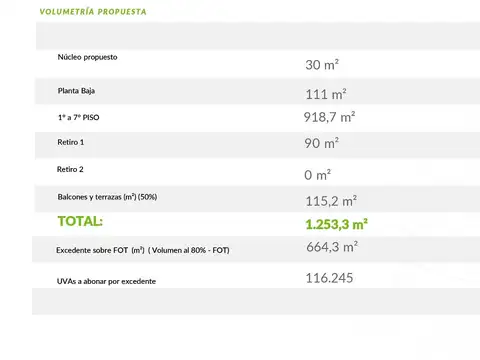The width and height of the screenshot is (480, 360).
Task: Select the 'VOLUMETRÍA PROPUESTA' heading
Action: [x=93, y=12]
